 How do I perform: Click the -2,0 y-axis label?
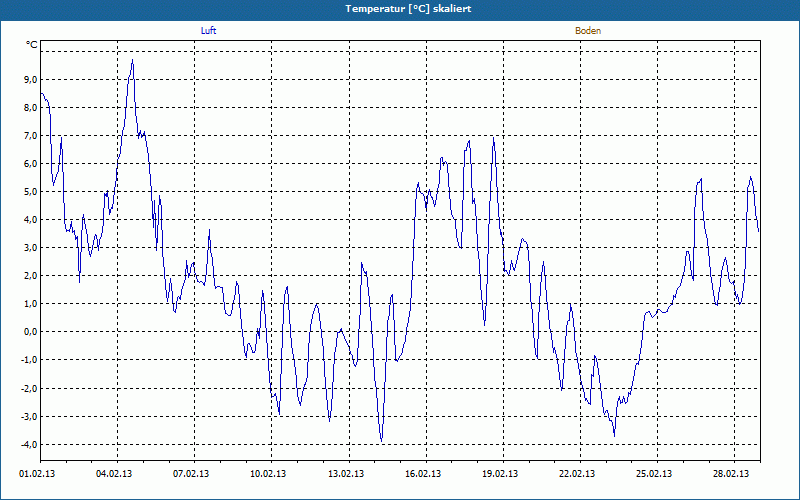[x=29, y=388]
